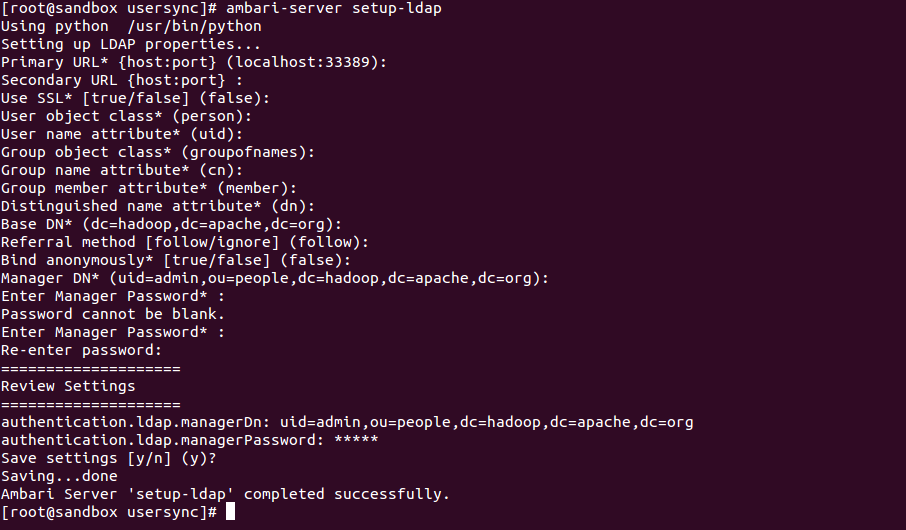Click the 'User object class* (person)' line

coord(121,116)
